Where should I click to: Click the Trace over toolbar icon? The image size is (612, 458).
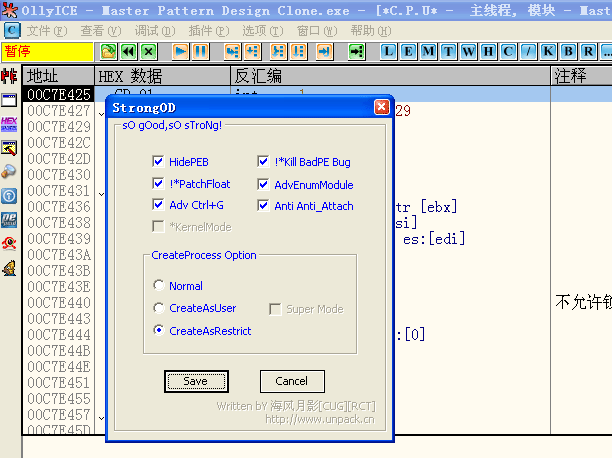[298, 52]
